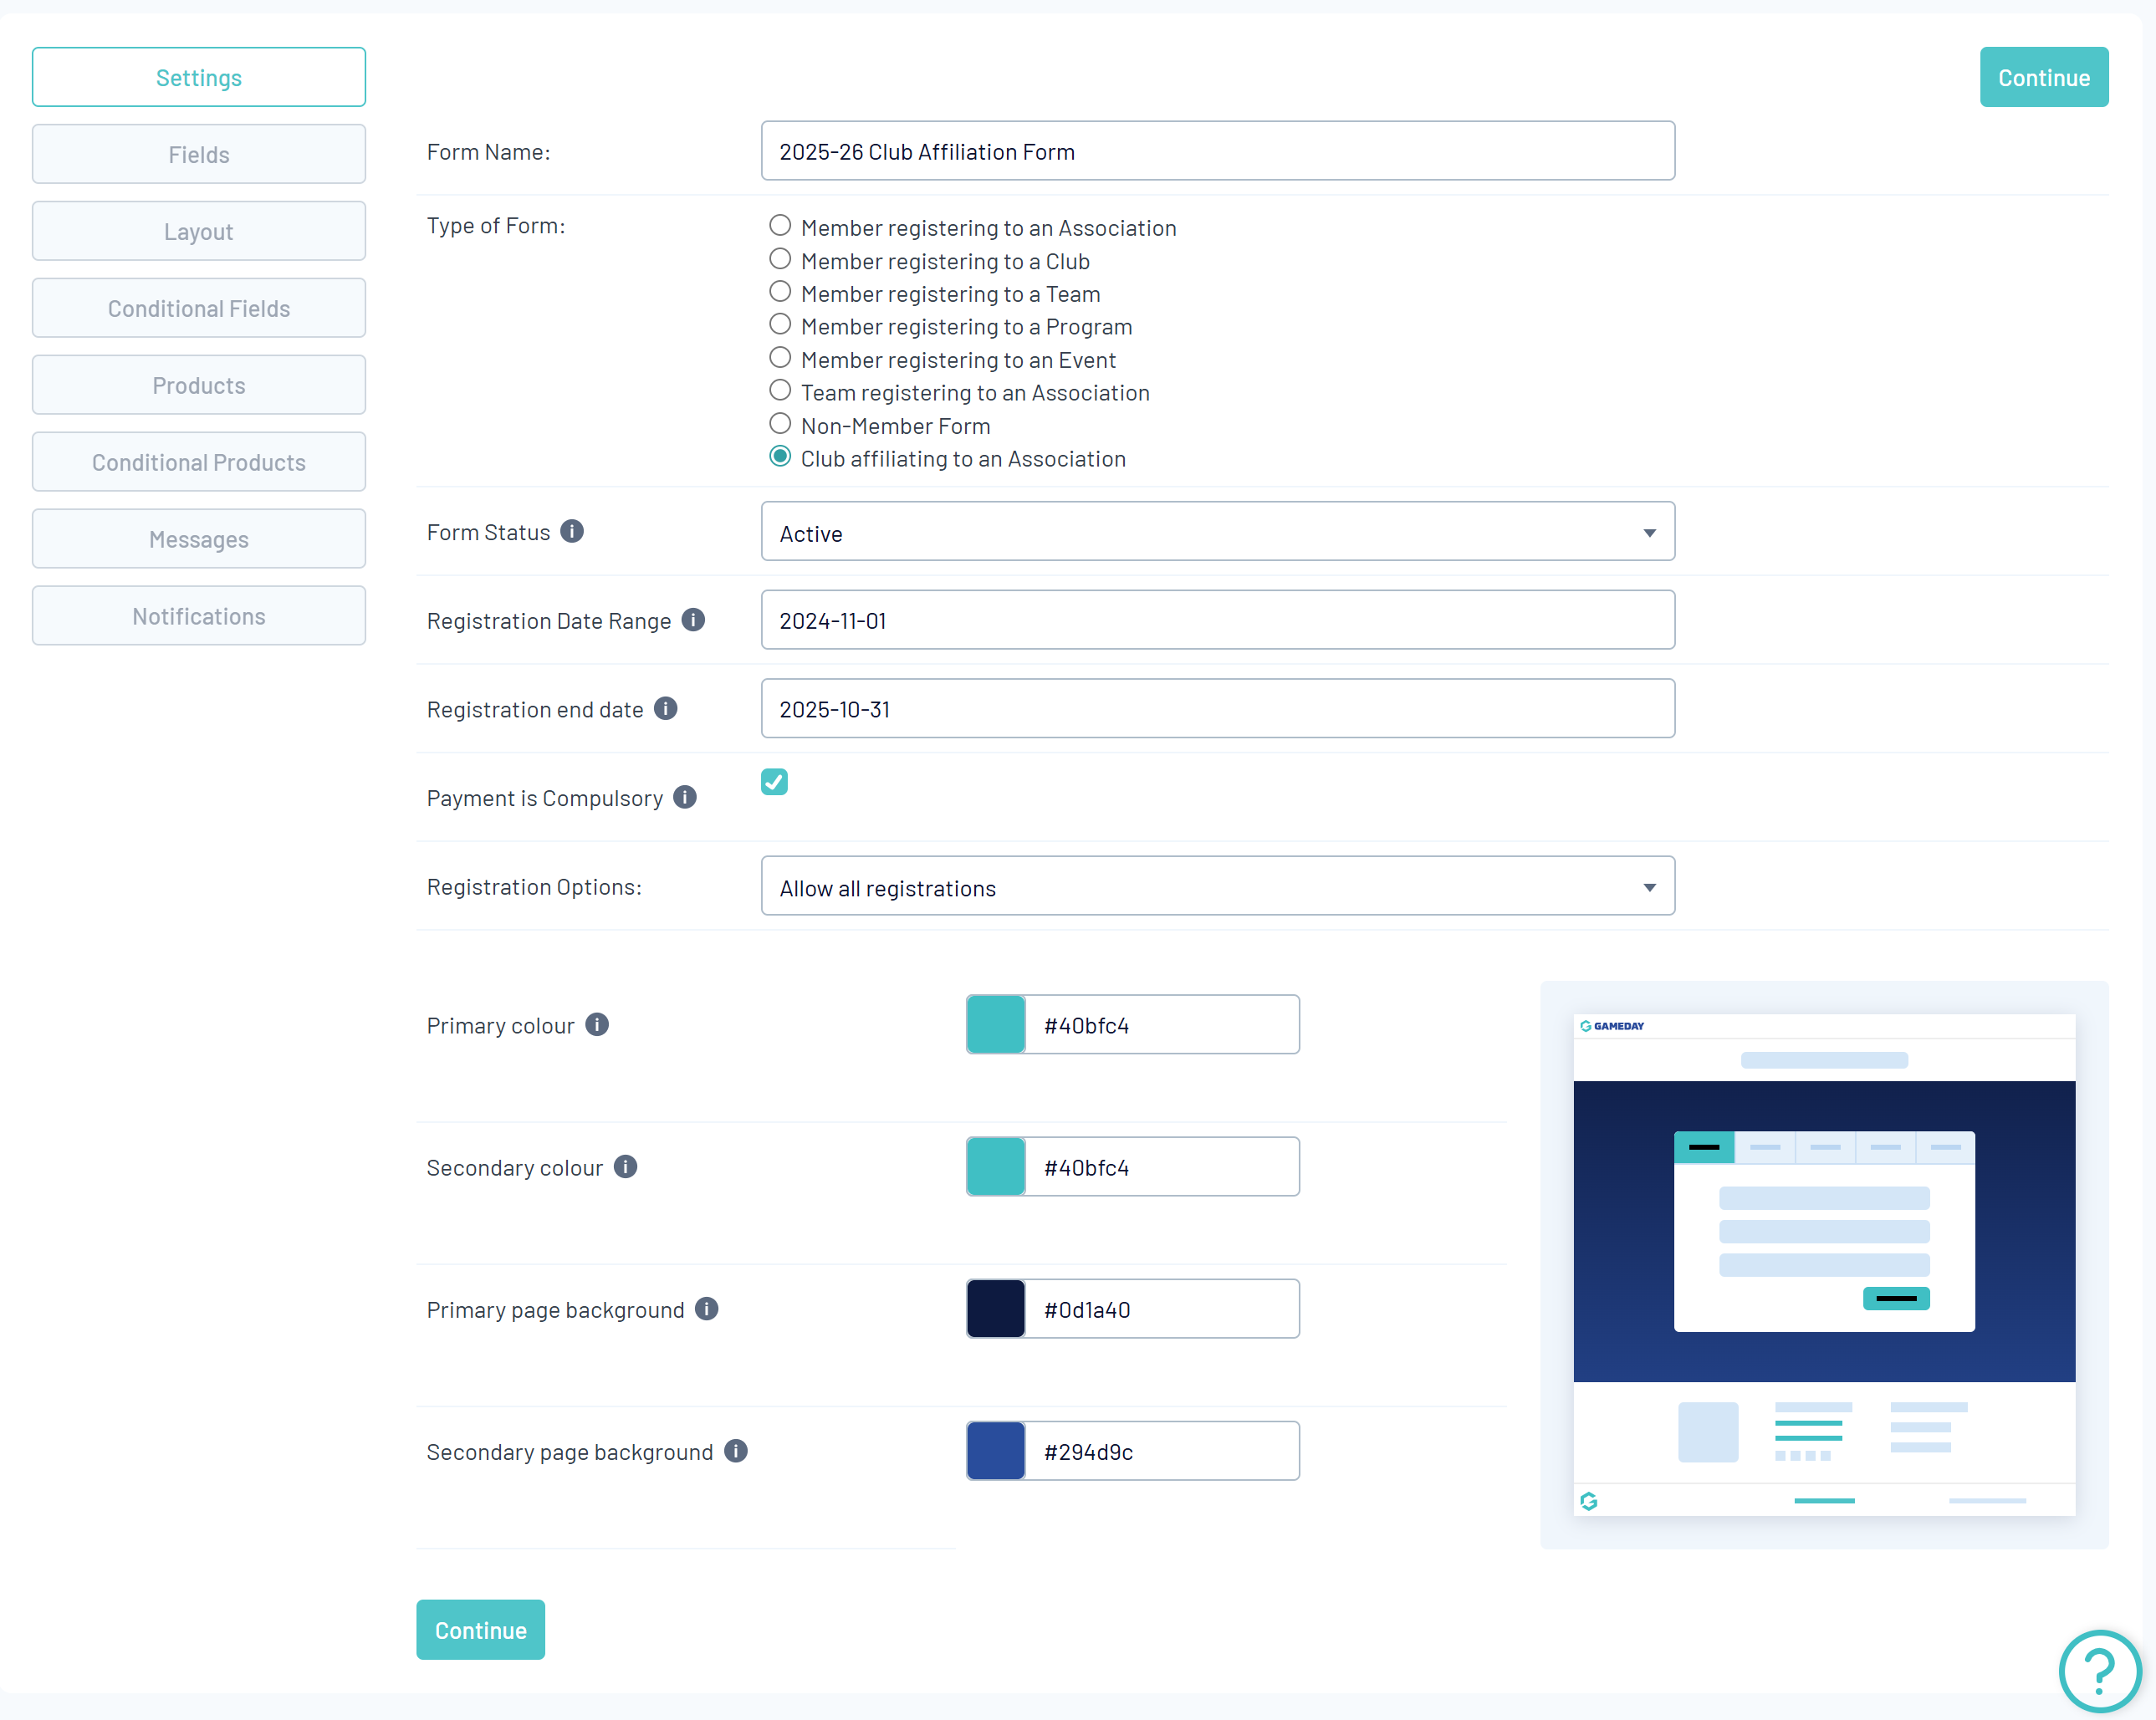Select Member registering to a Club radio
Screen dimensions: 2156x1720
[x=780, y=260]
